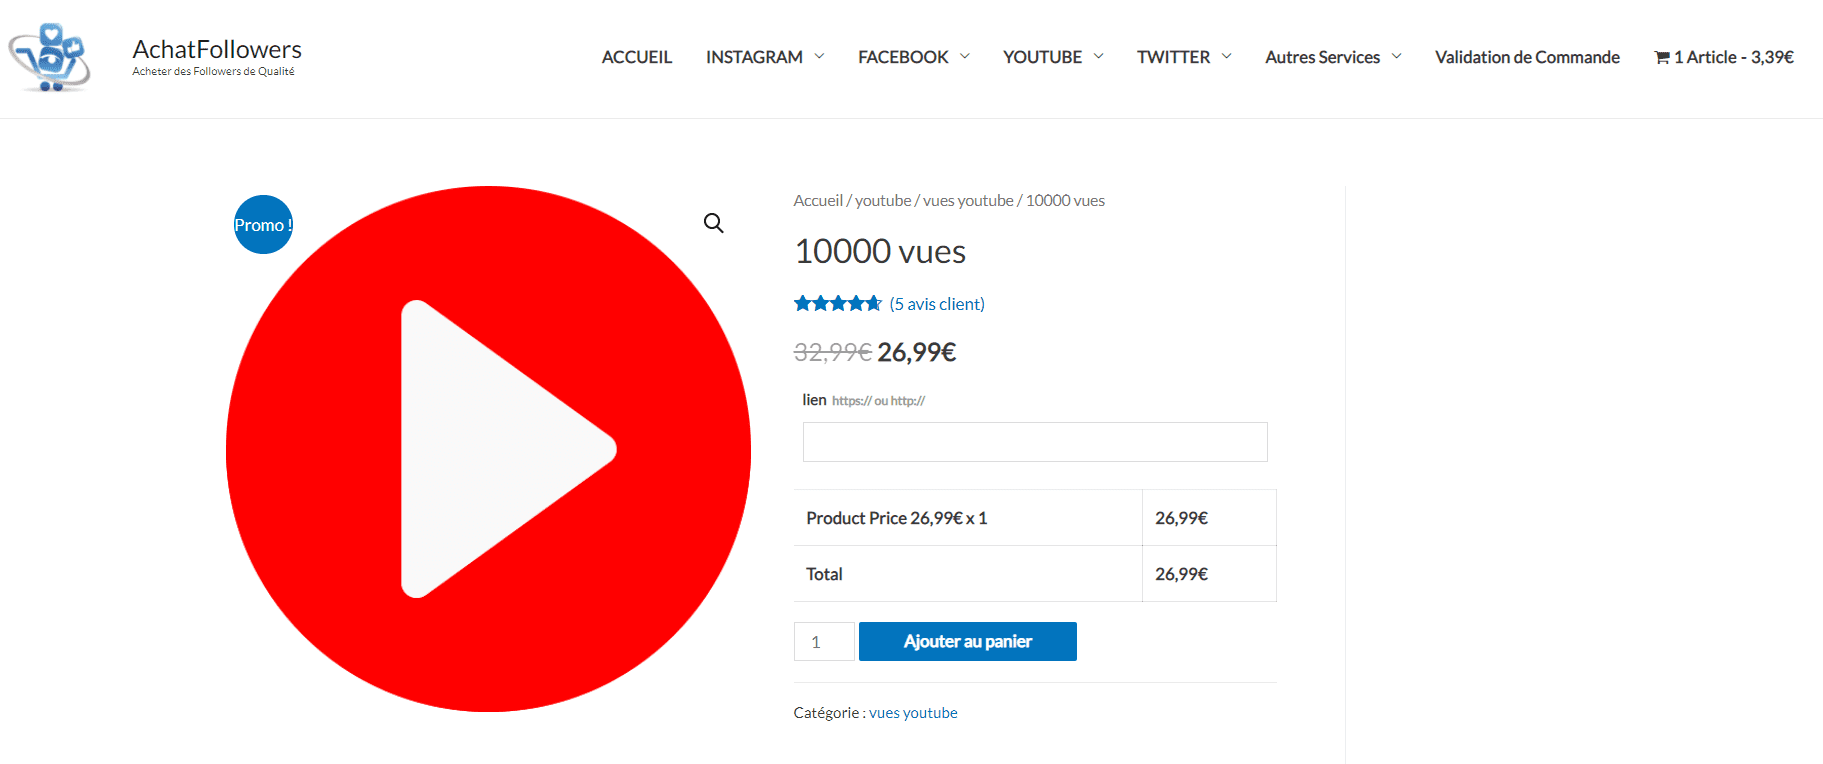
Task: Go to ACCUEIL in the navigation
Action: pyautogui.click(x=637, y=57)
